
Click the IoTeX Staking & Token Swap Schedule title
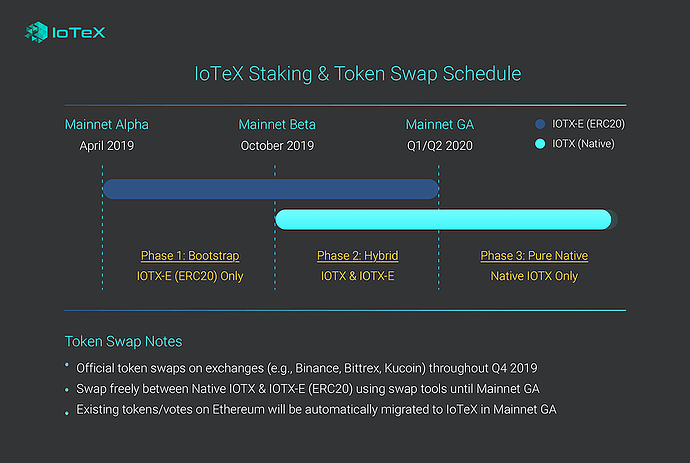point(357,73)
